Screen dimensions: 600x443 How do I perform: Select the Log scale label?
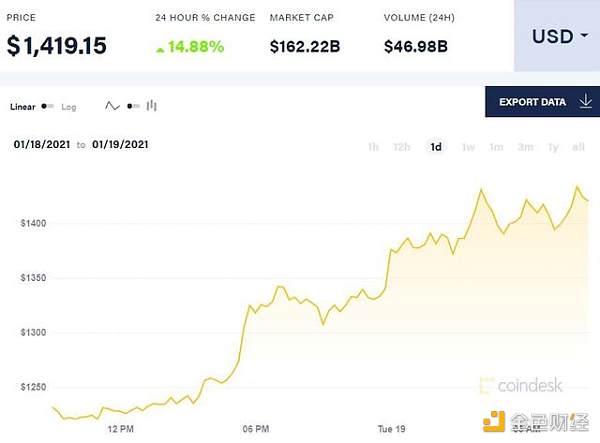coord(69,107)
